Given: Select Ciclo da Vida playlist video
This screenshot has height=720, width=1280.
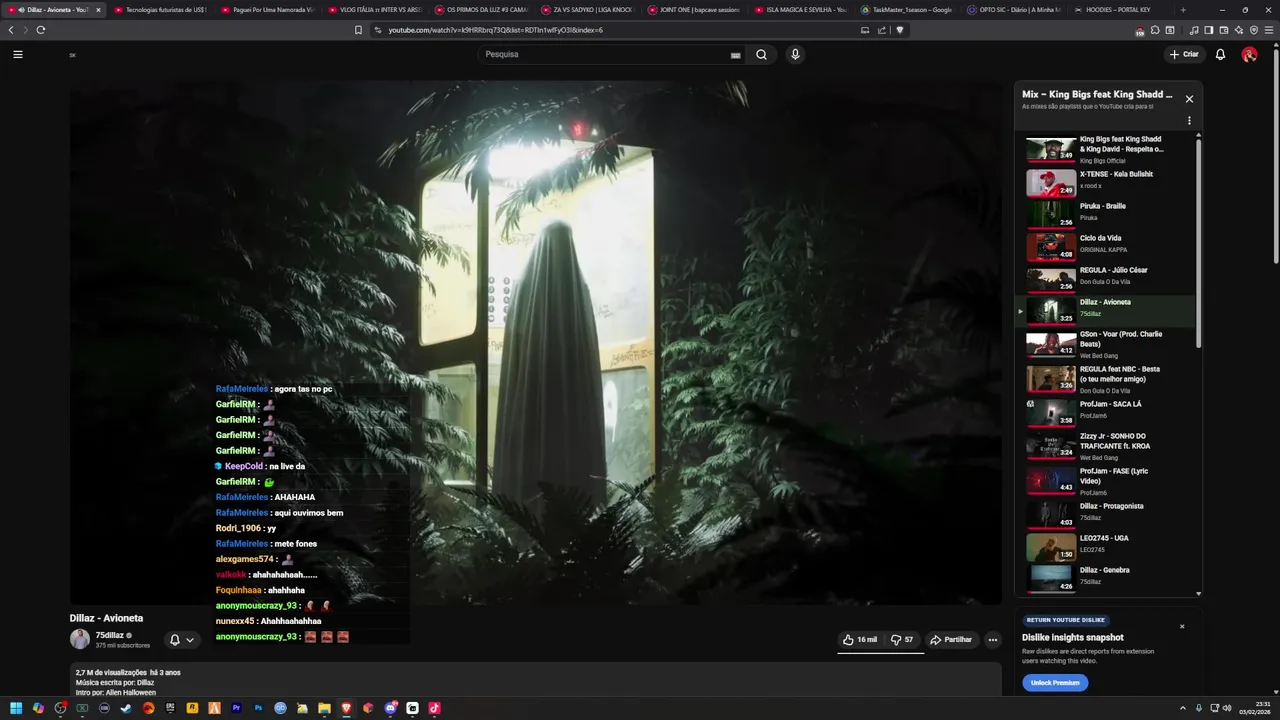Looking at the screenshot, I should pos(1110,246).
